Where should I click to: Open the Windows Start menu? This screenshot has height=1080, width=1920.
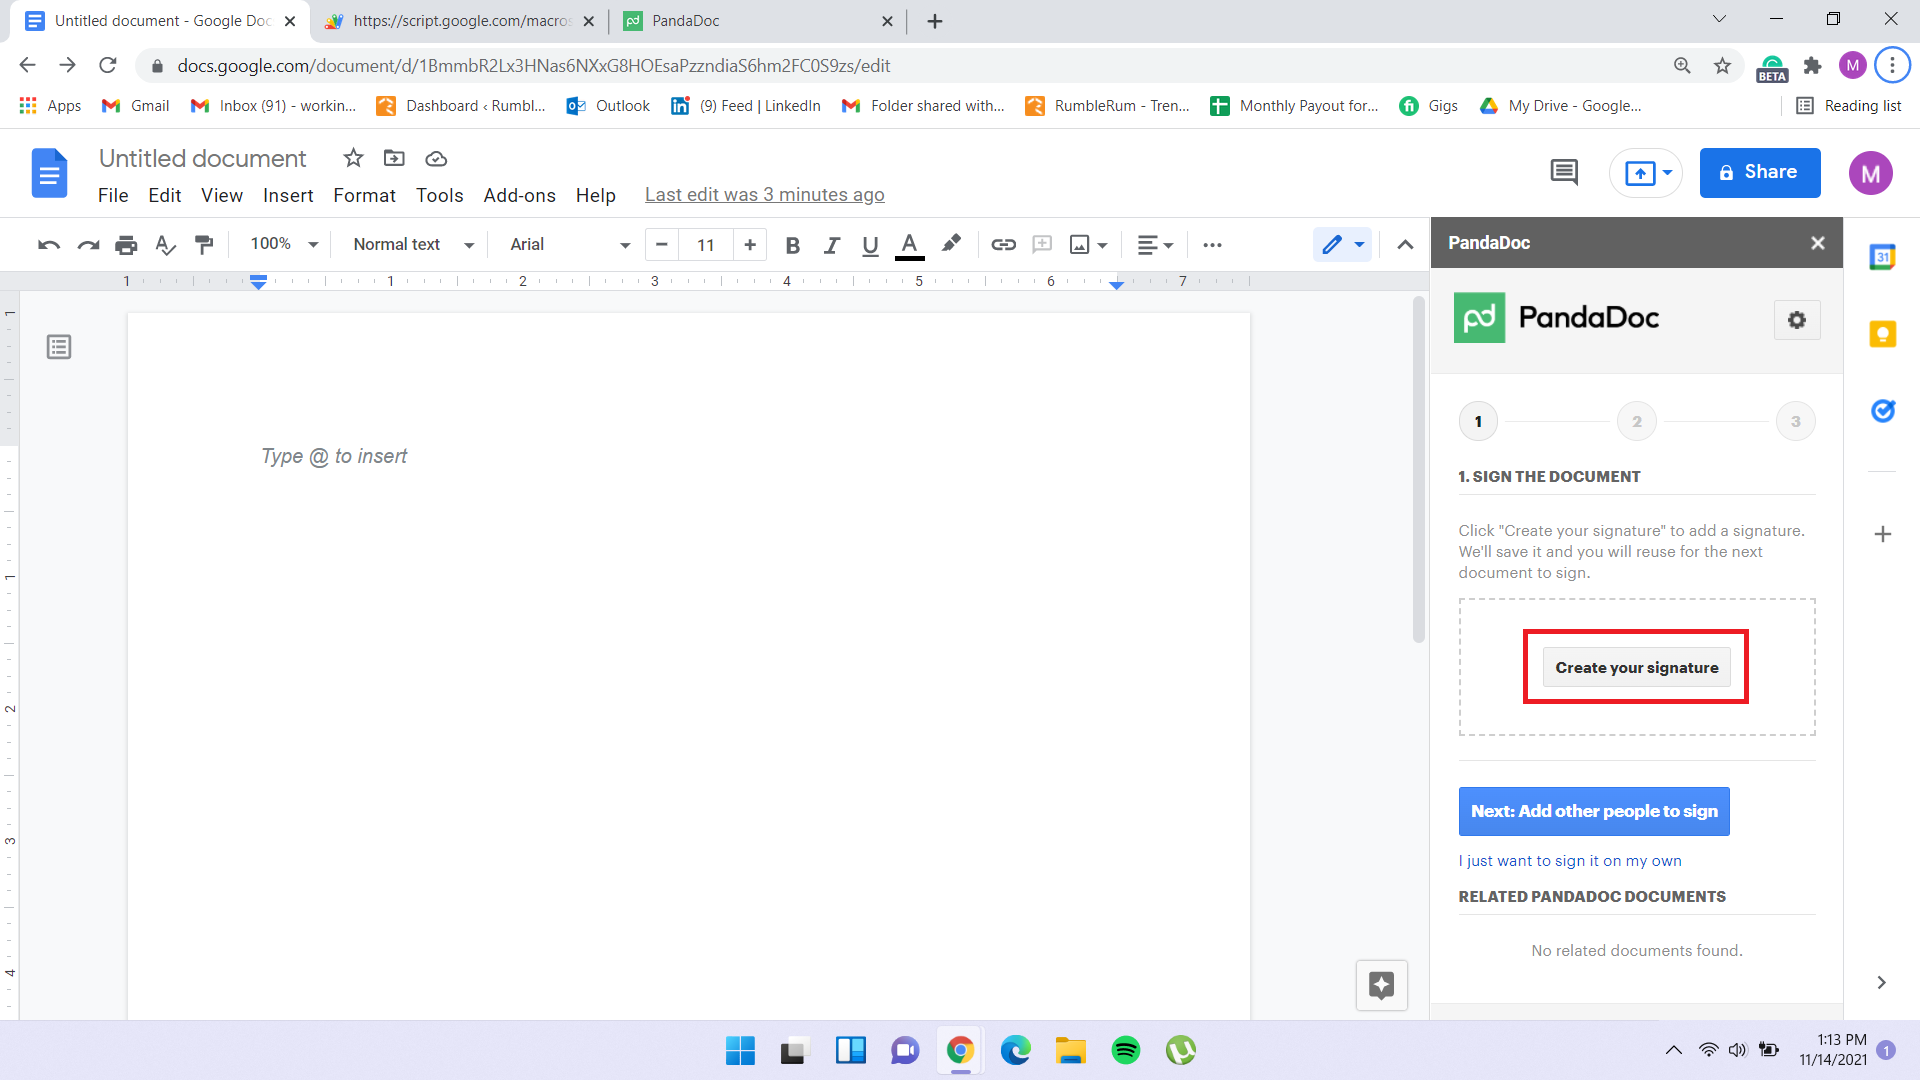pyautogui.click(x=740, y=1050)
